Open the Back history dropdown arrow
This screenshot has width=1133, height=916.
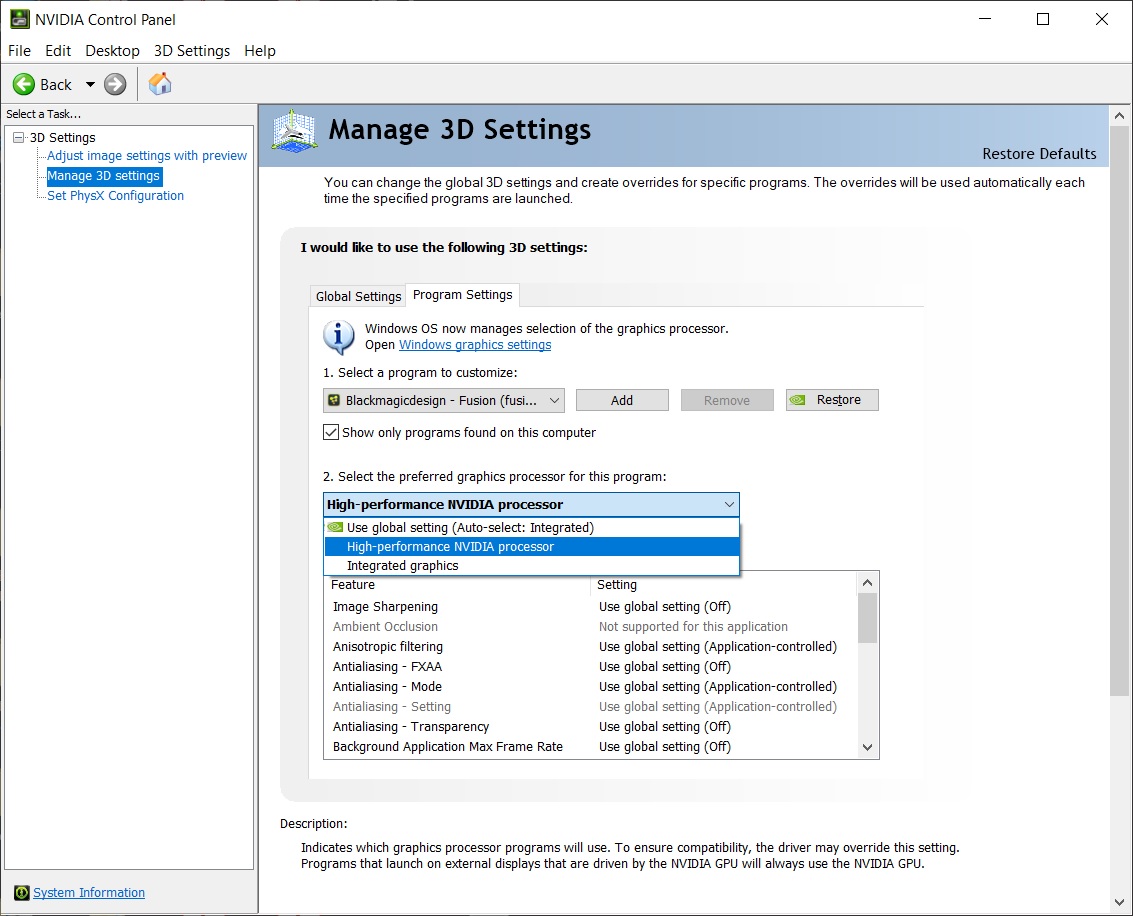pos(90,85)
